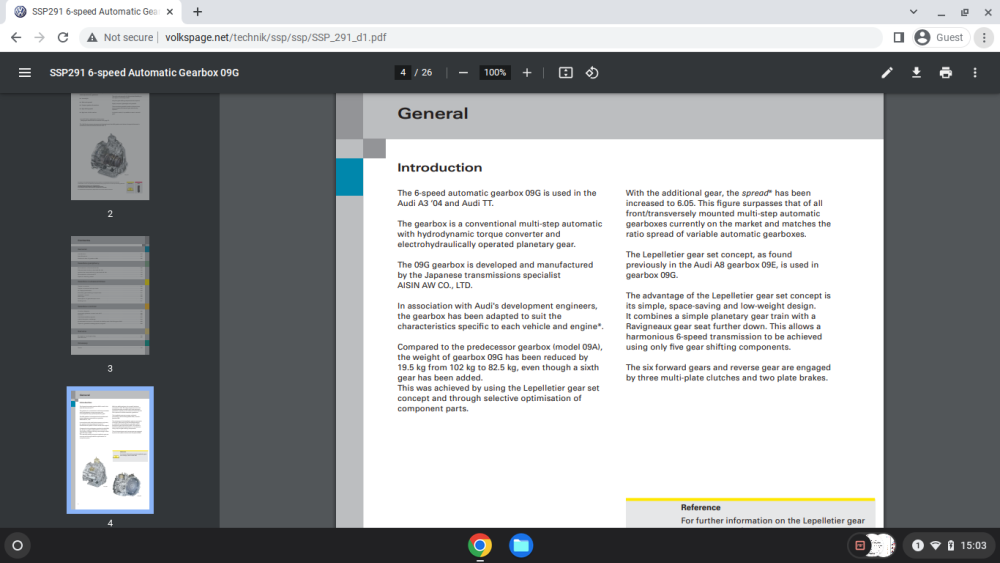Click the Not secure warning icon
The height and width of the screenshot is (563, 1000).
pos(92,38)
